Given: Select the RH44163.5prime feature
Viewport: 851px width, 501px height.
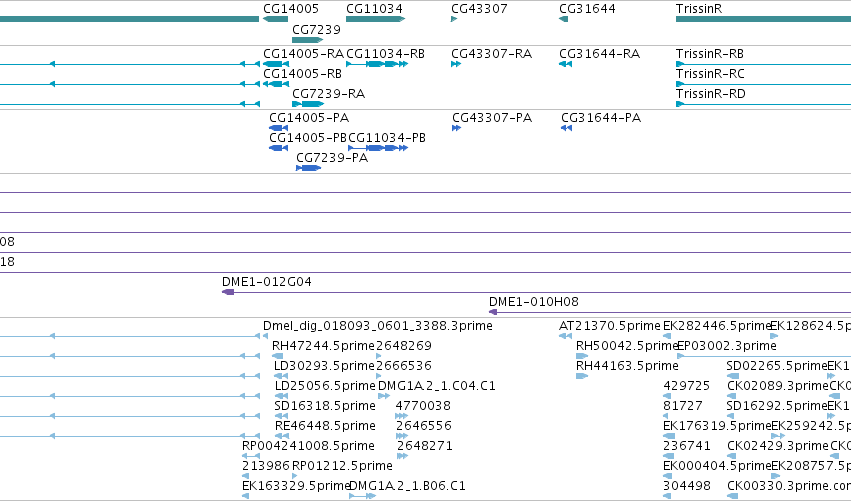Looking at the screenshot, I should [x=582, y=376].
